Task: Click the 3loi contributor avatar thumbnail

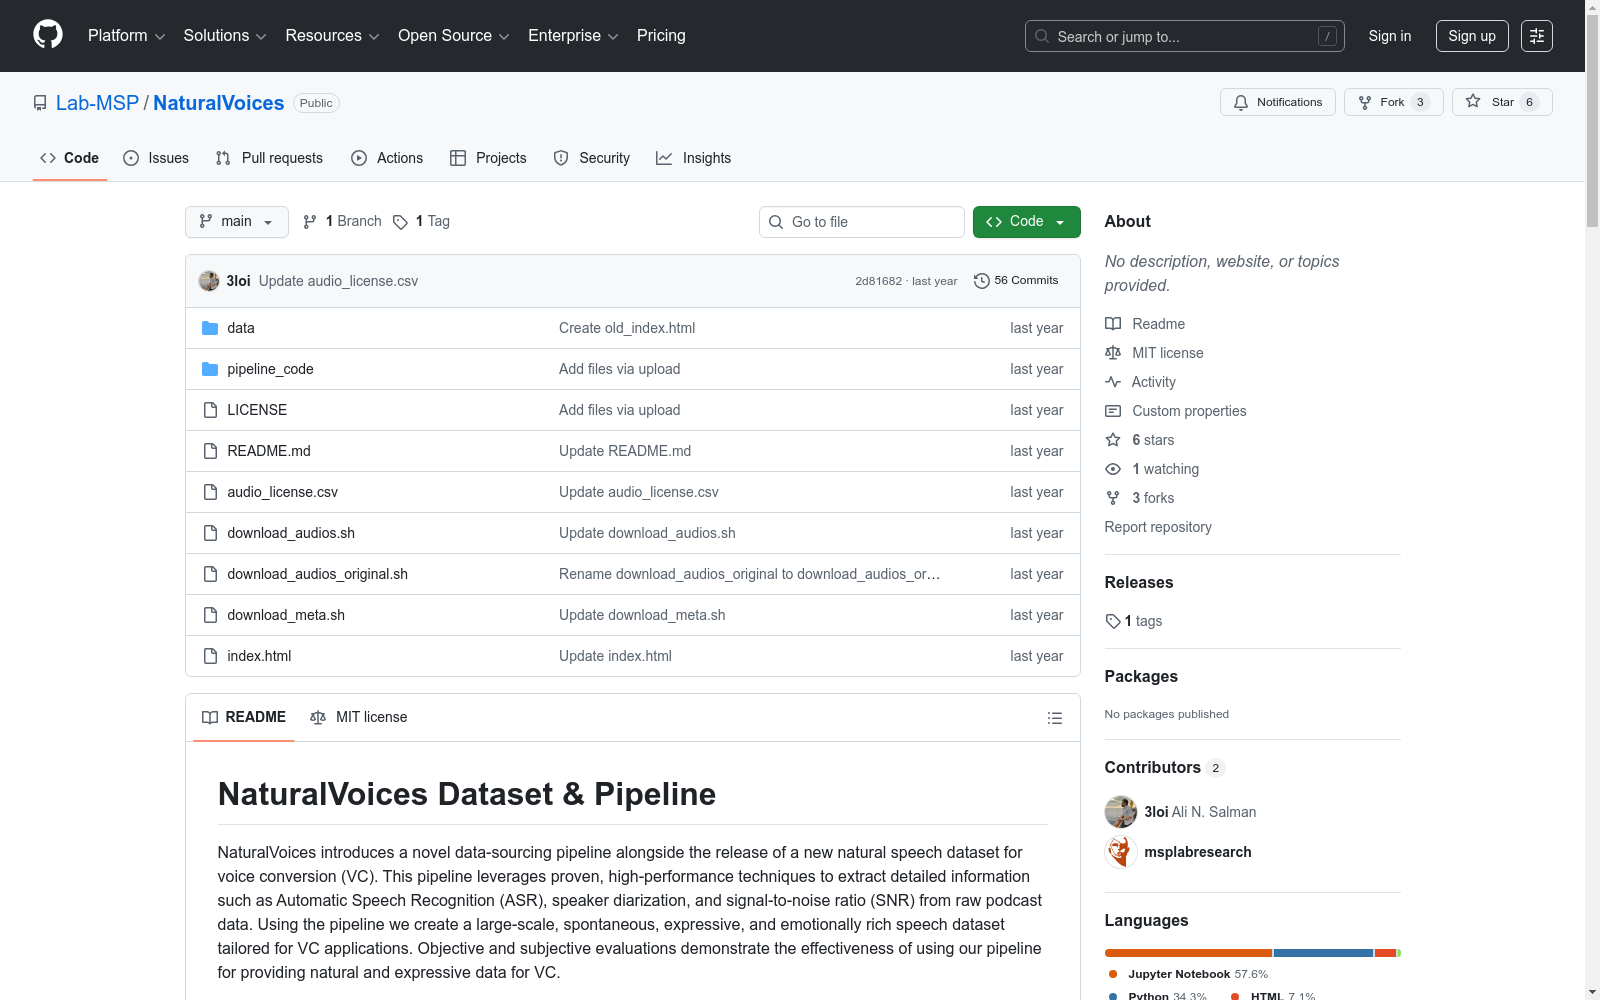Action: [x=1121, y=812]
